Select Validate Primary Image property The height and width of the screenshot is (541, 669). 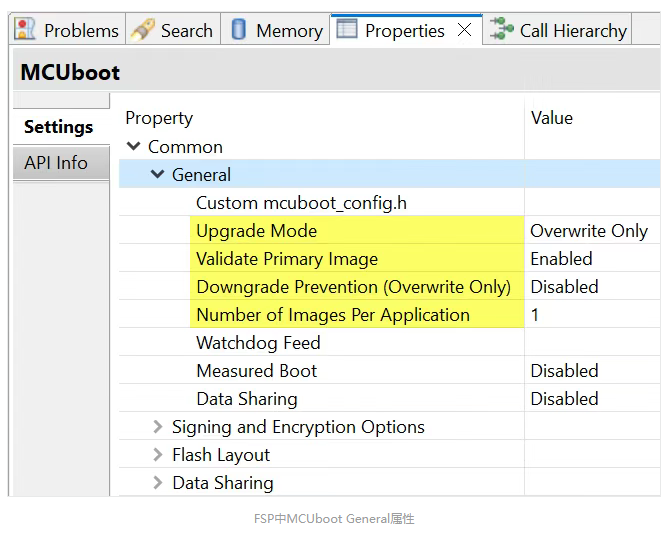pyautogui.click(x=287, y=259)
